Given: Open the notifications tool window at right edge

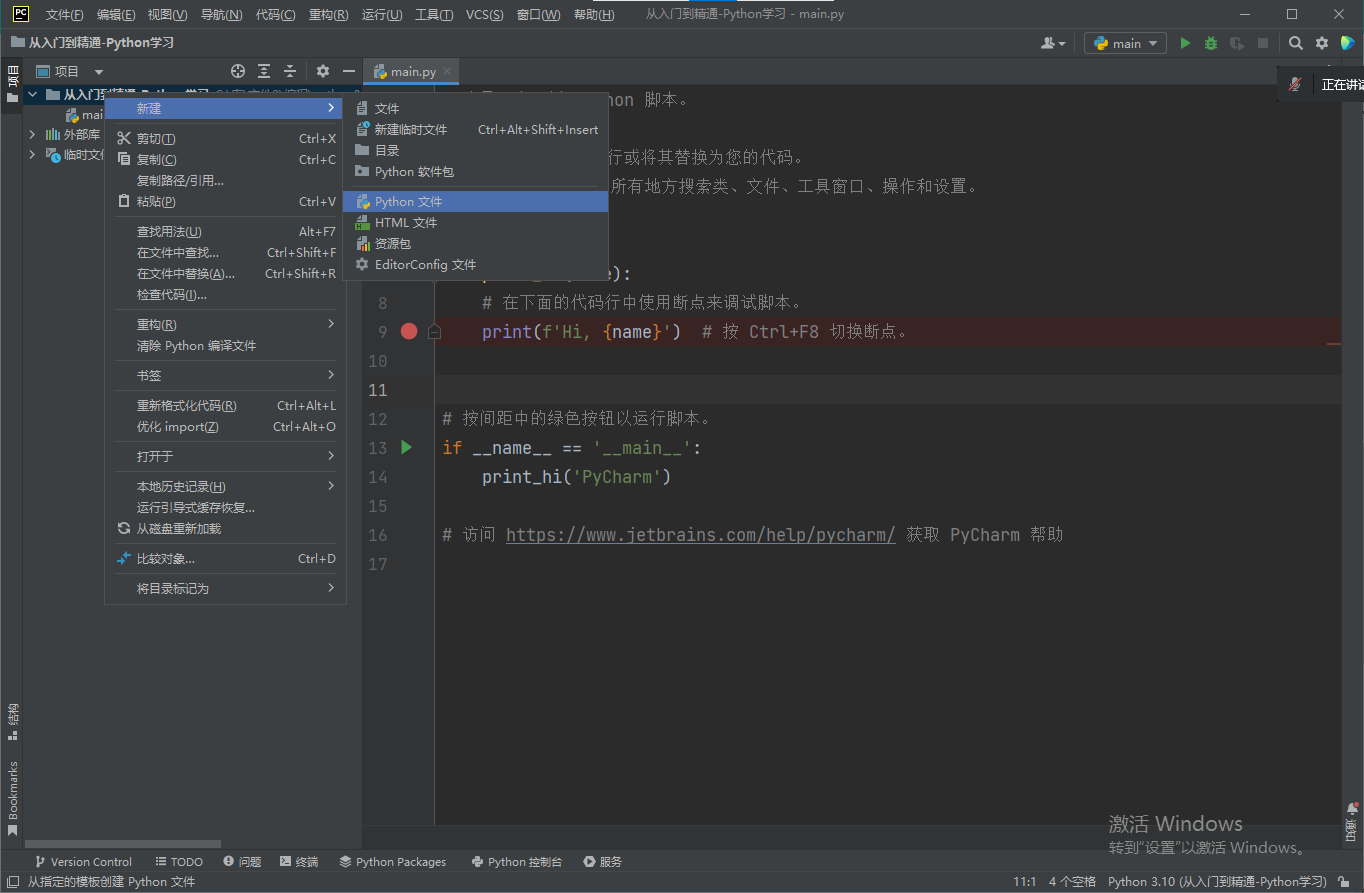Looking at the screenshot, I should click(x=1352, y=822).
